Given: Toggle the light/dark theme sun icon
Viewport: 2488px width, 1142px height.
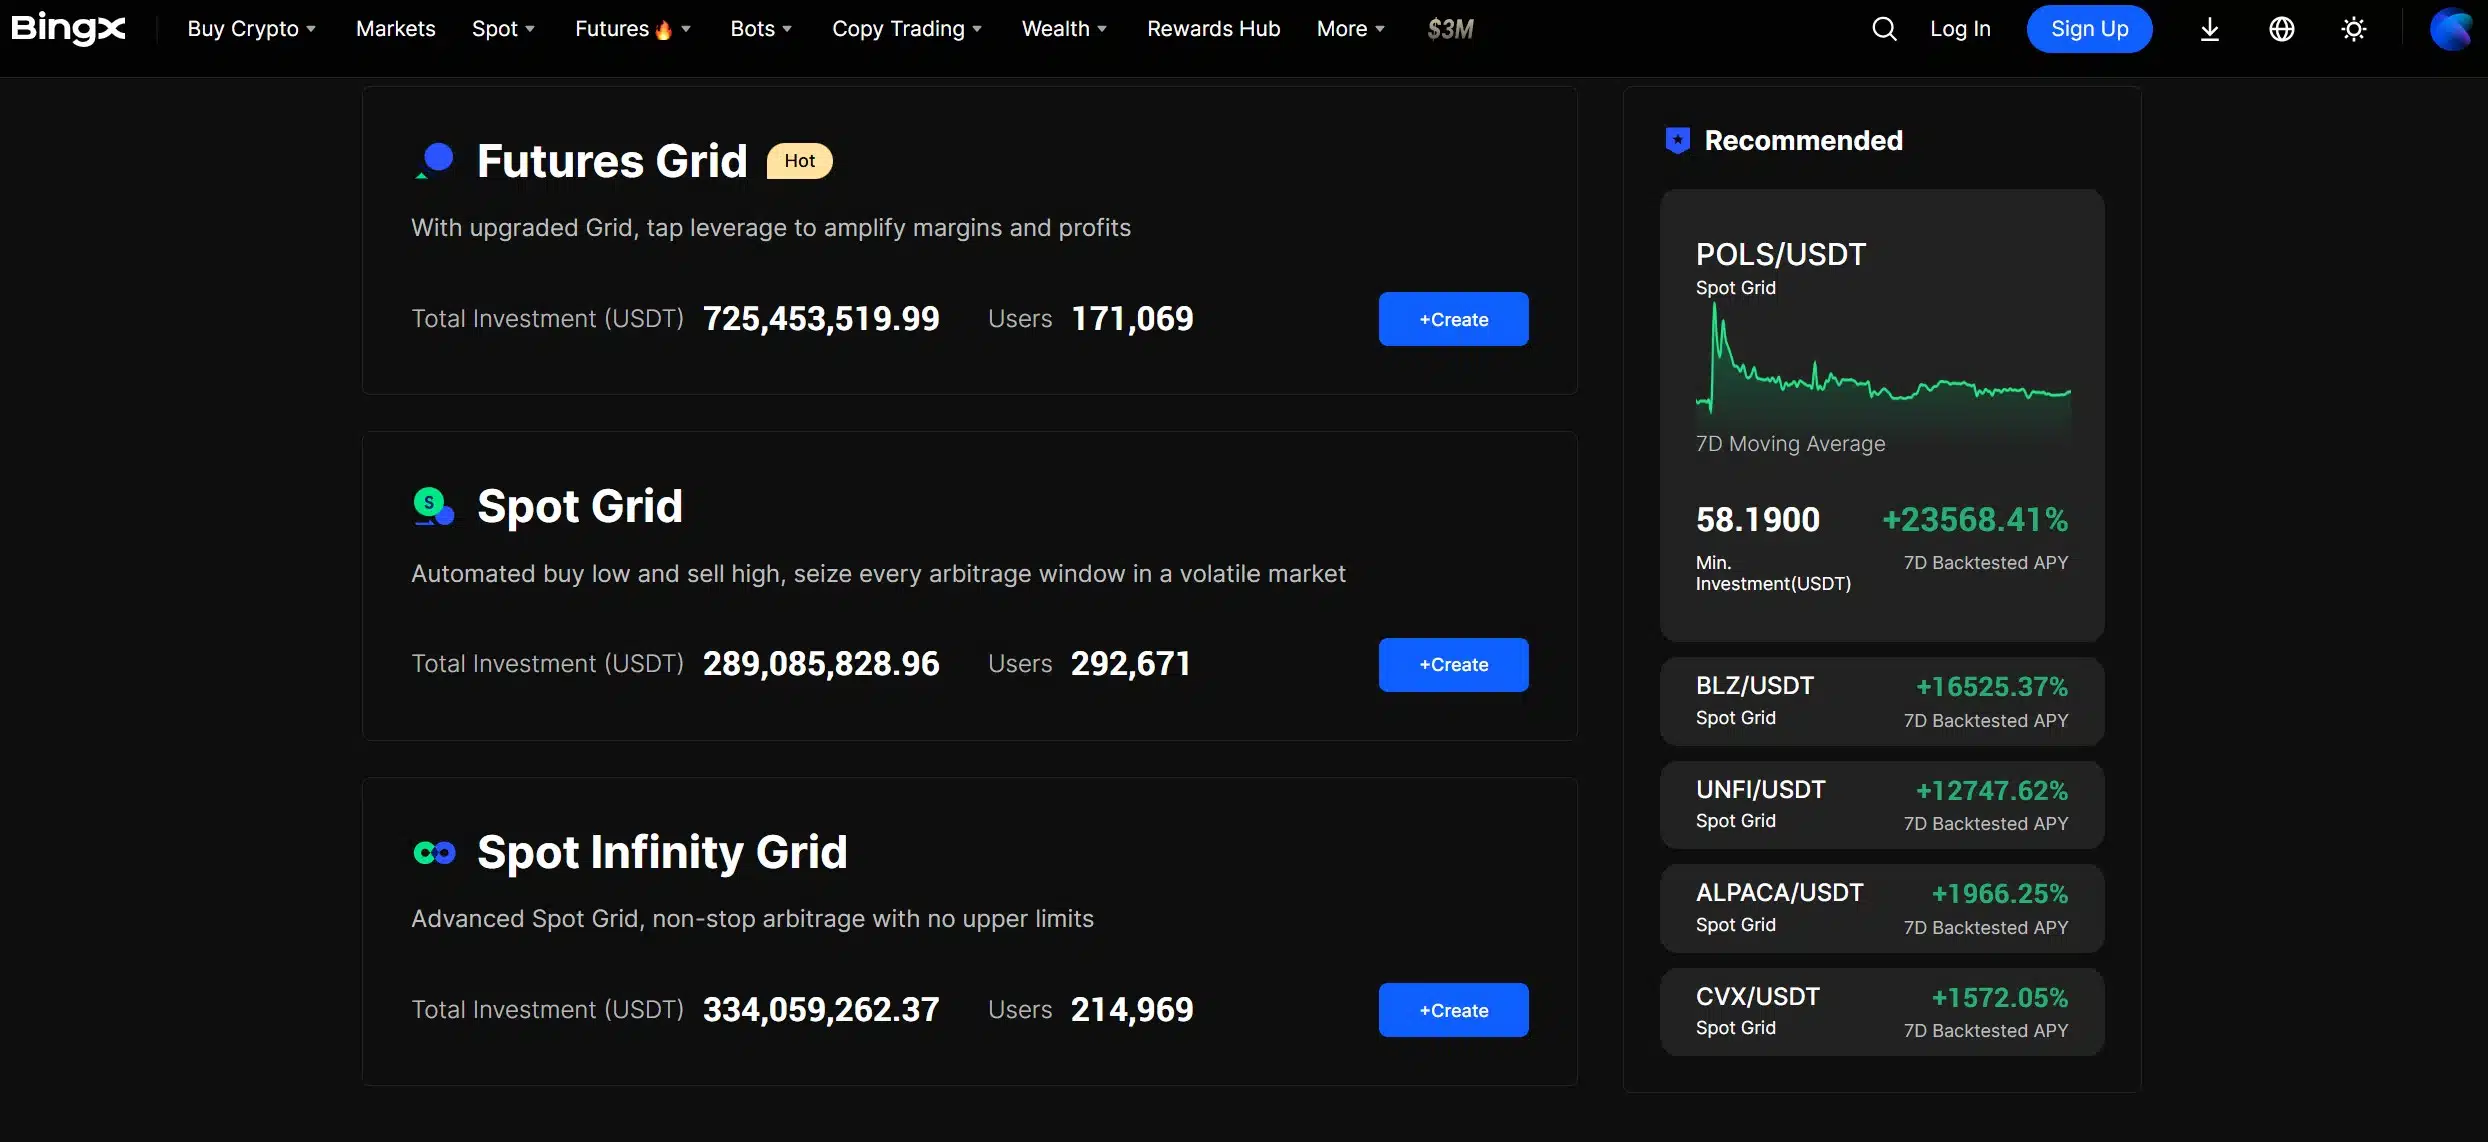Looking at the screenshot, I should [x=2354, y=29].
